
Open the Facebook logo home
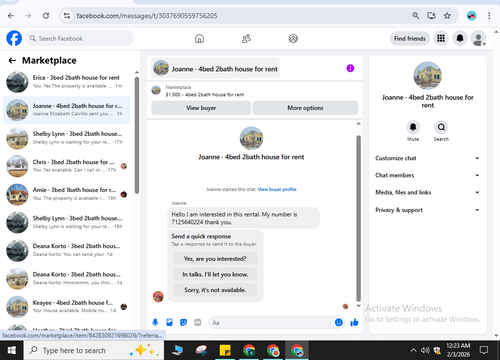tap(14, 38)
